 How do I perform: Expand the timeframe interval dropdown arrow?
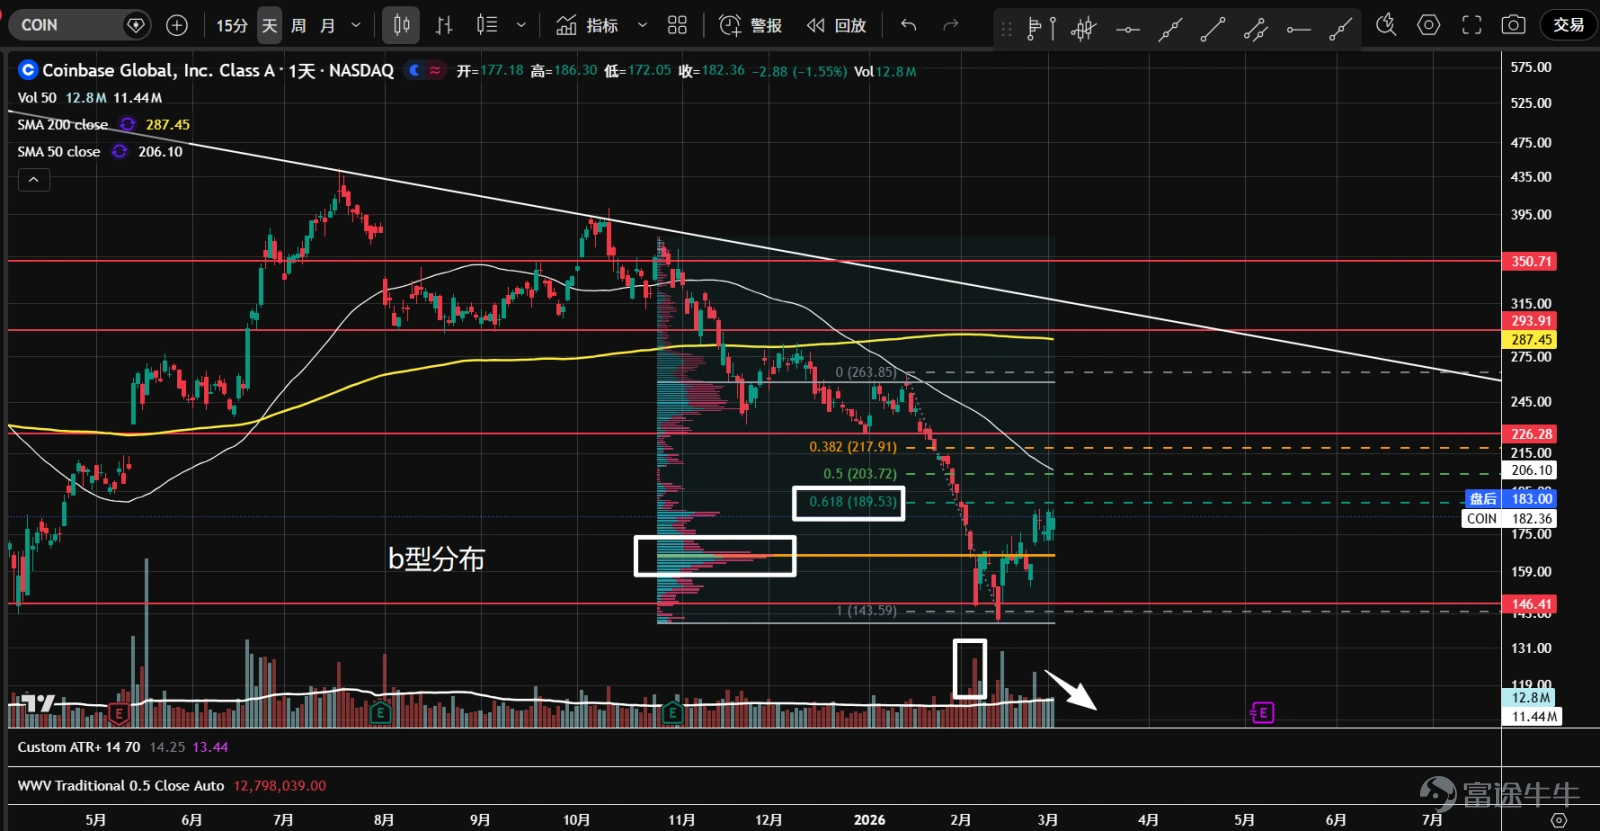(355, 25)
